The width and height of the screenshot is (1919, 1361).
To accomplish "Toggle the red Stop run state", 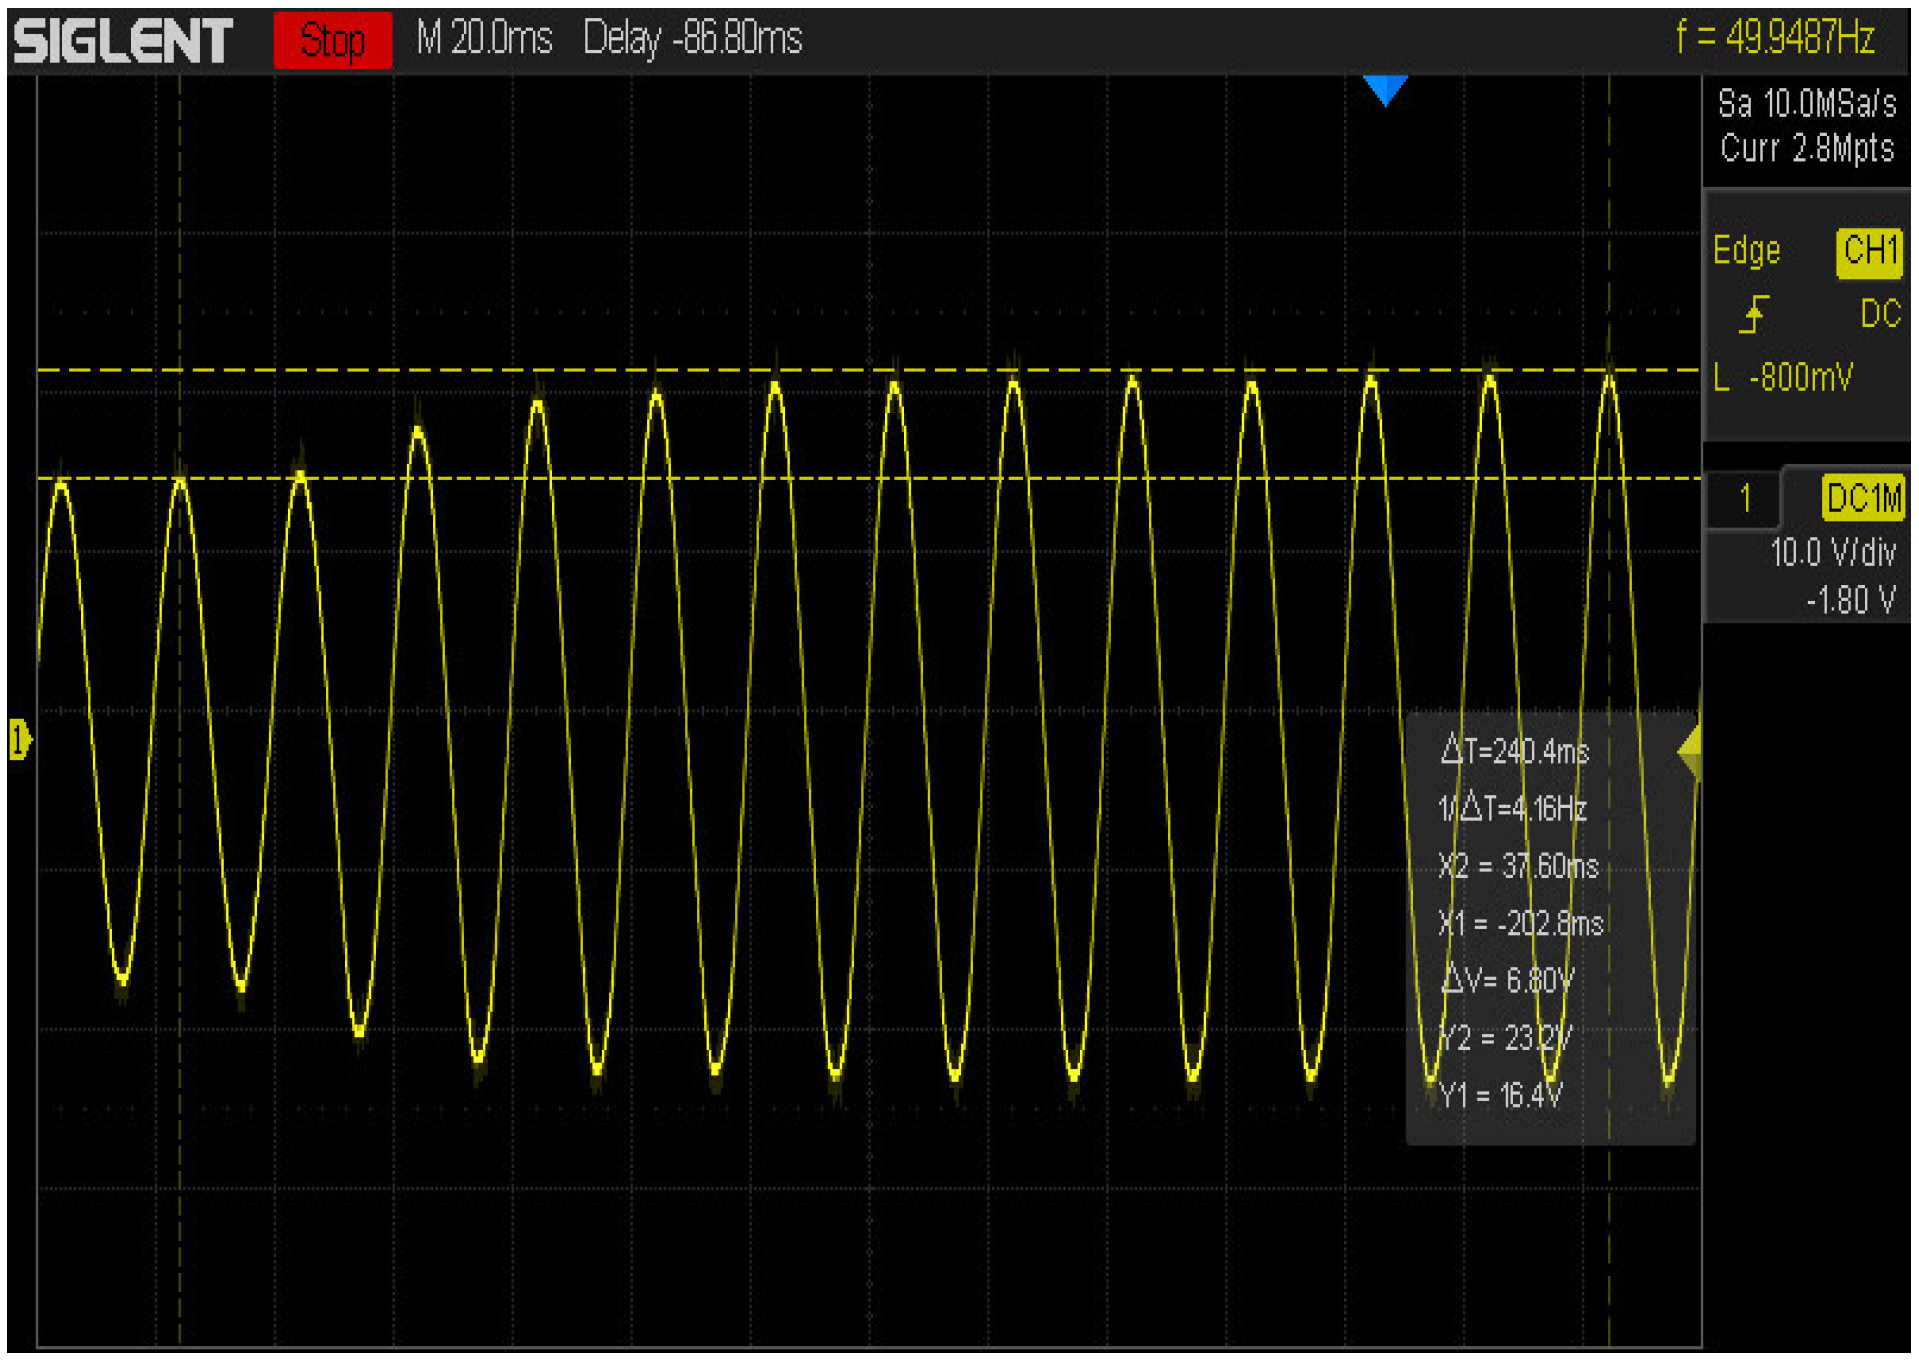I will (x=332, y=41).
